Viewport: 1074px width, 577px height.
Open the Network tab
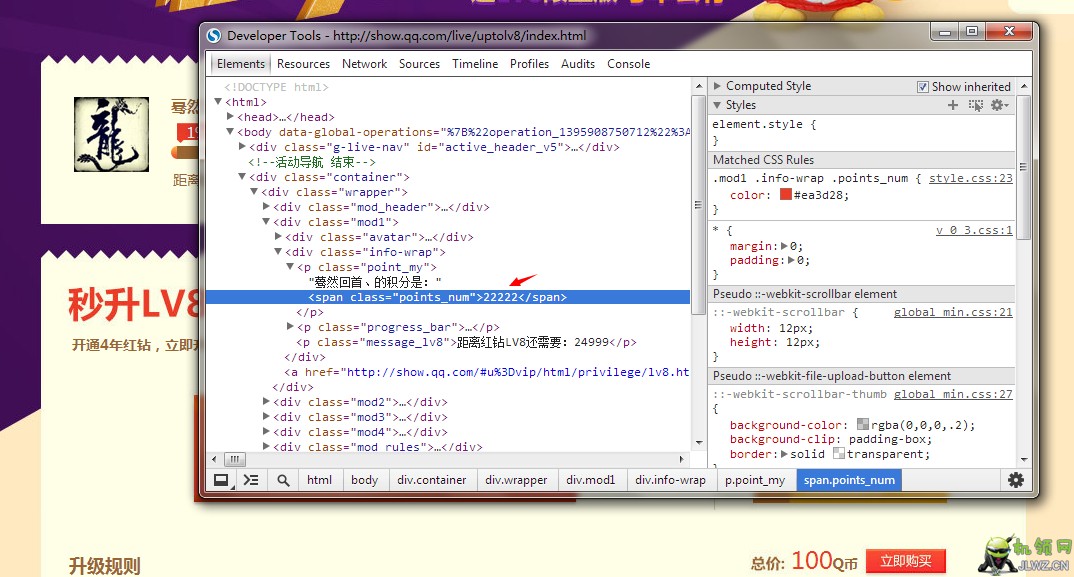(364, 64)
